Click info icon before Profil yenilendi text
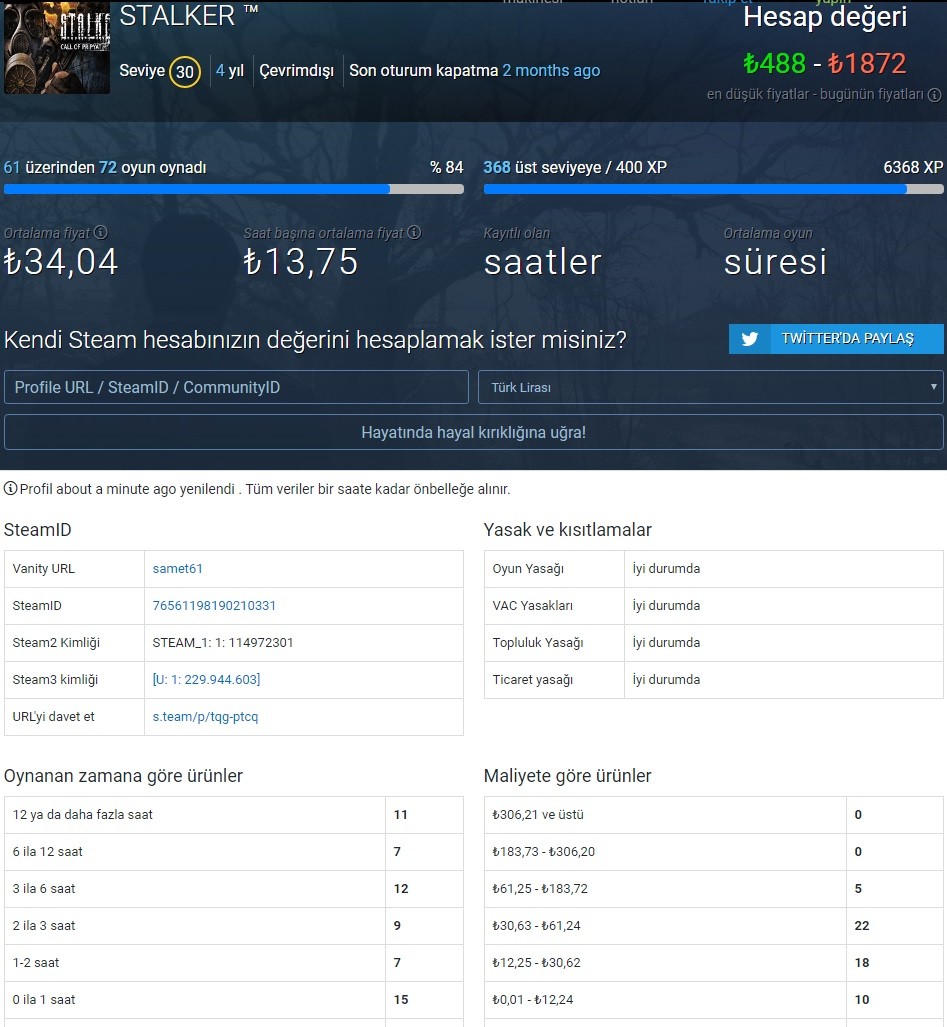This screenshot has height=1027, width=947. click(10, 489)
